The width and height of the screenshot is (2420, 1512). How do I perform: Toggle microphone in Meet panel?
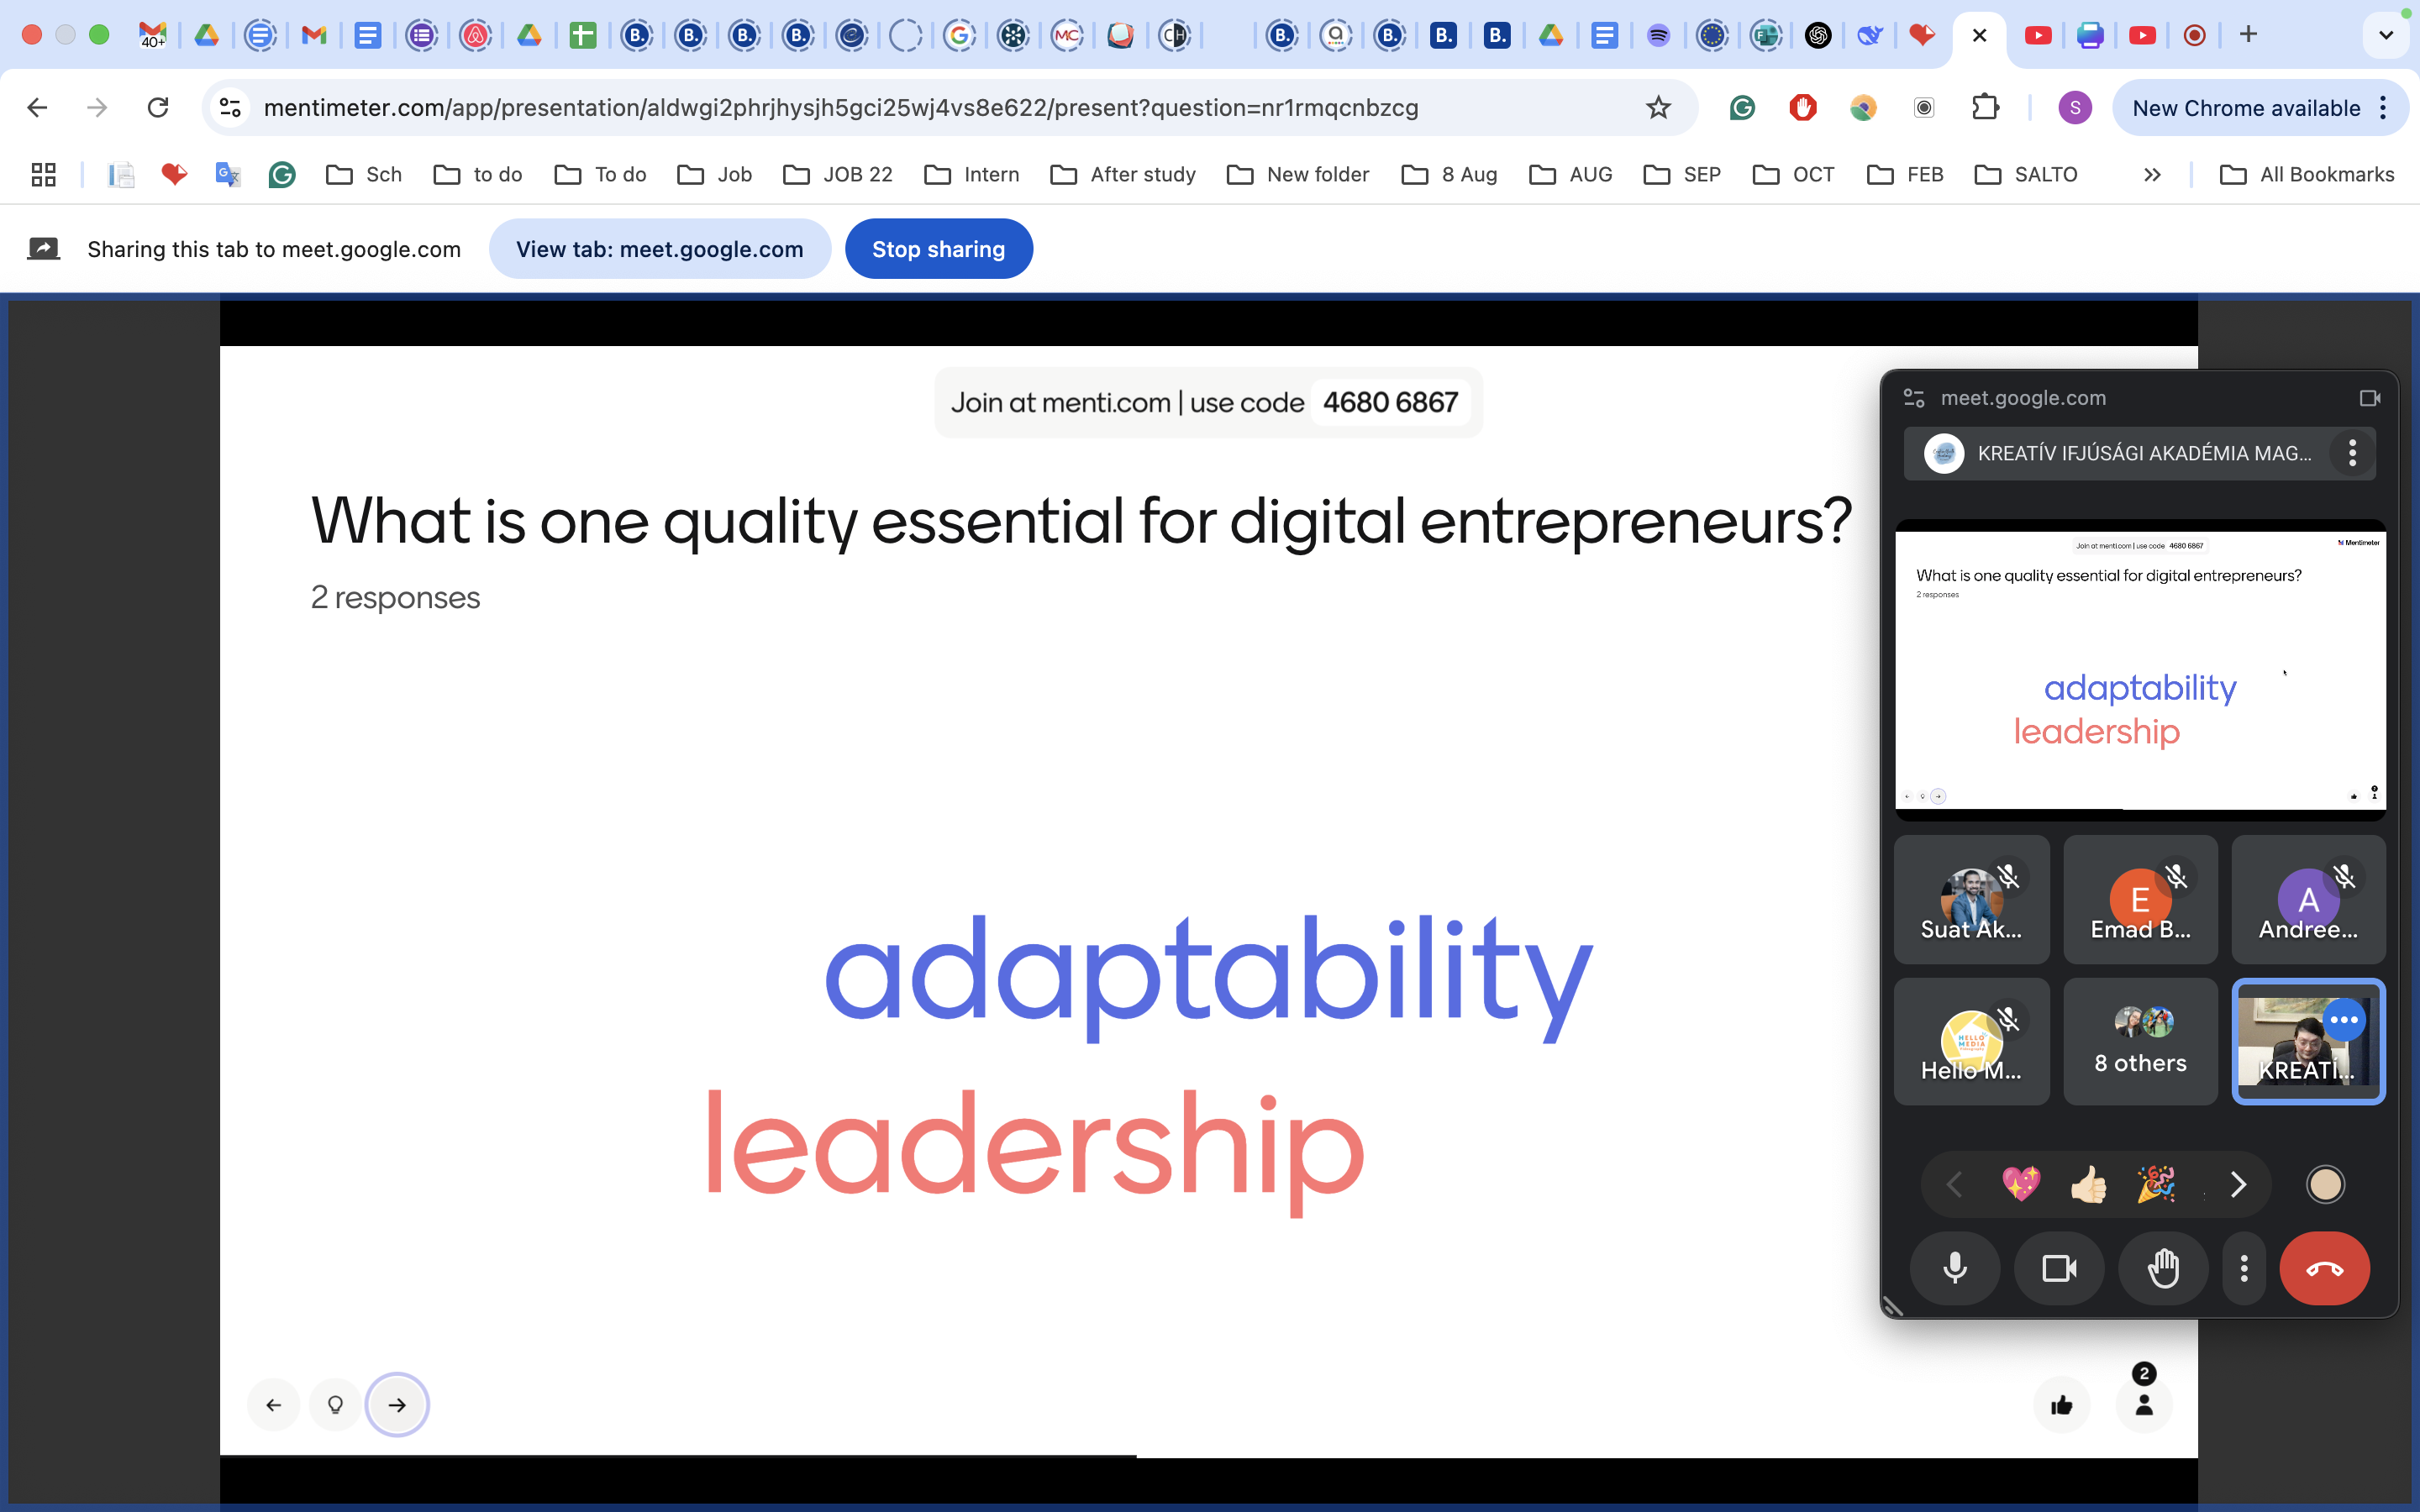[x=1955, y=1268]
